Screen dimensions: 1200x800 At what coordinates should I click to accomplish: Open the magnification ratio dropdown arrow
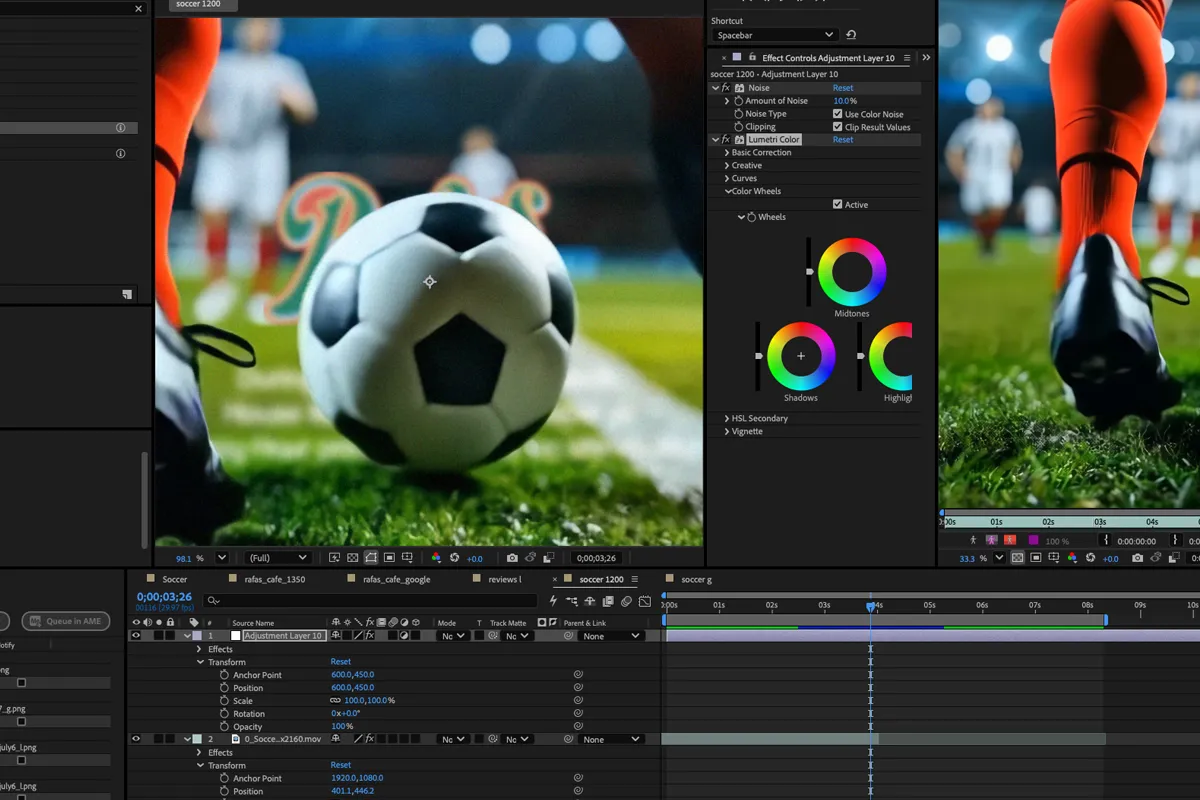point(222,558)
